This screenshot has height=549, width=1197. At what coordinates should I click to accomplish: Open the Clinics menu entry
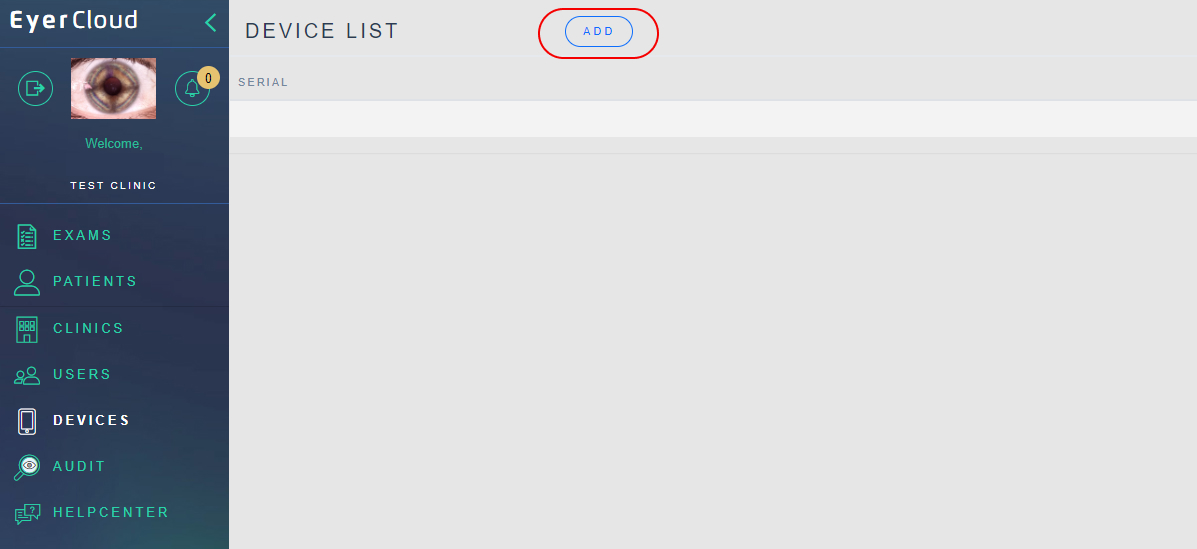pyautogui.click(x=89, y=328)
